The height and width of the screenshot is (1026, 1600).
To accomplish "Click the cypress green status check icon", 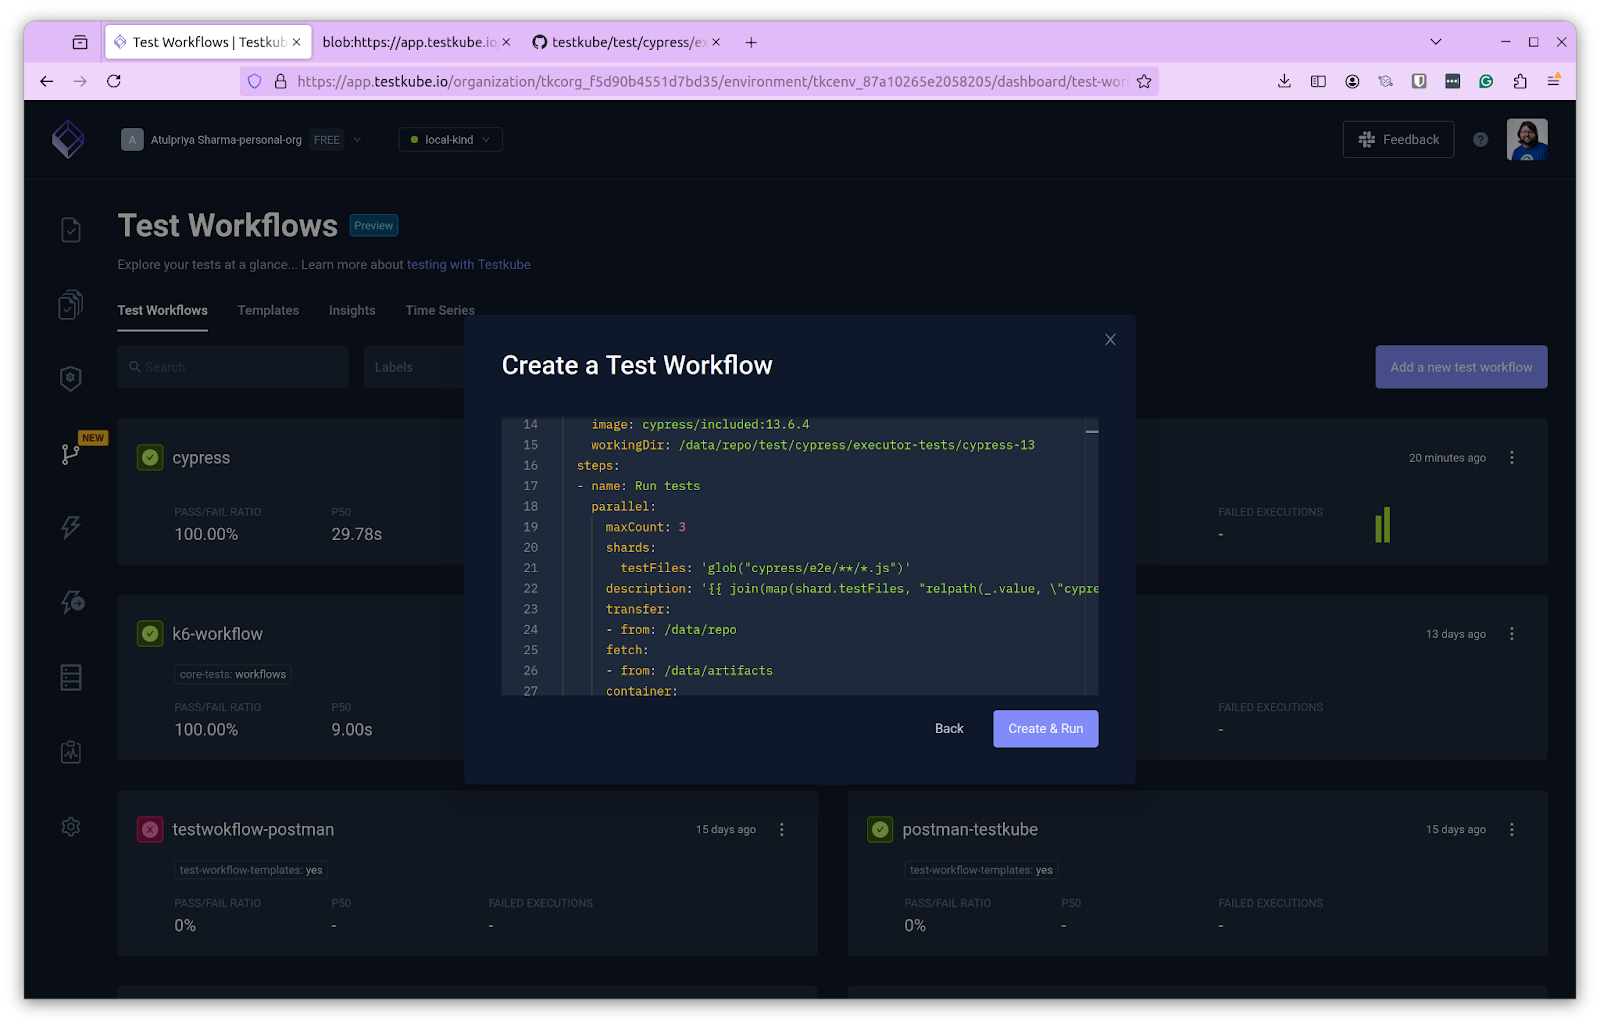I will 150,457.
